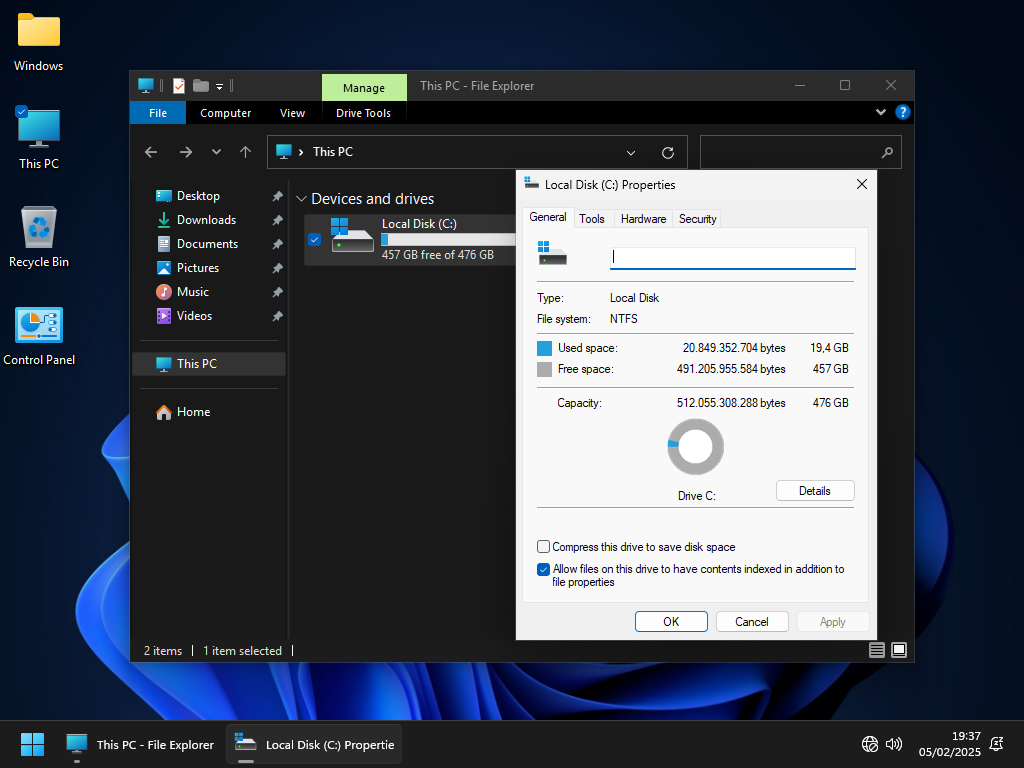Click the pin icon beside Music
The image size is (1024, 768).
coord(277,292)
